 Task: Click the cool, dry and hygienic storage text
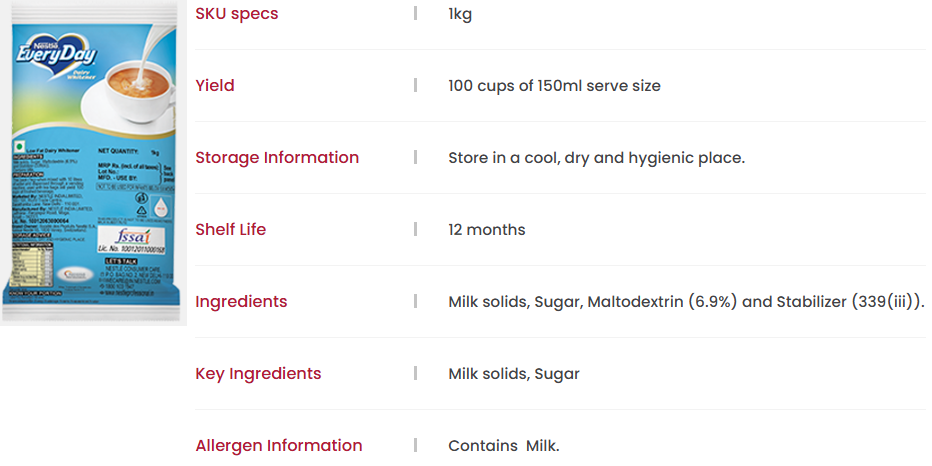(597, 158)
